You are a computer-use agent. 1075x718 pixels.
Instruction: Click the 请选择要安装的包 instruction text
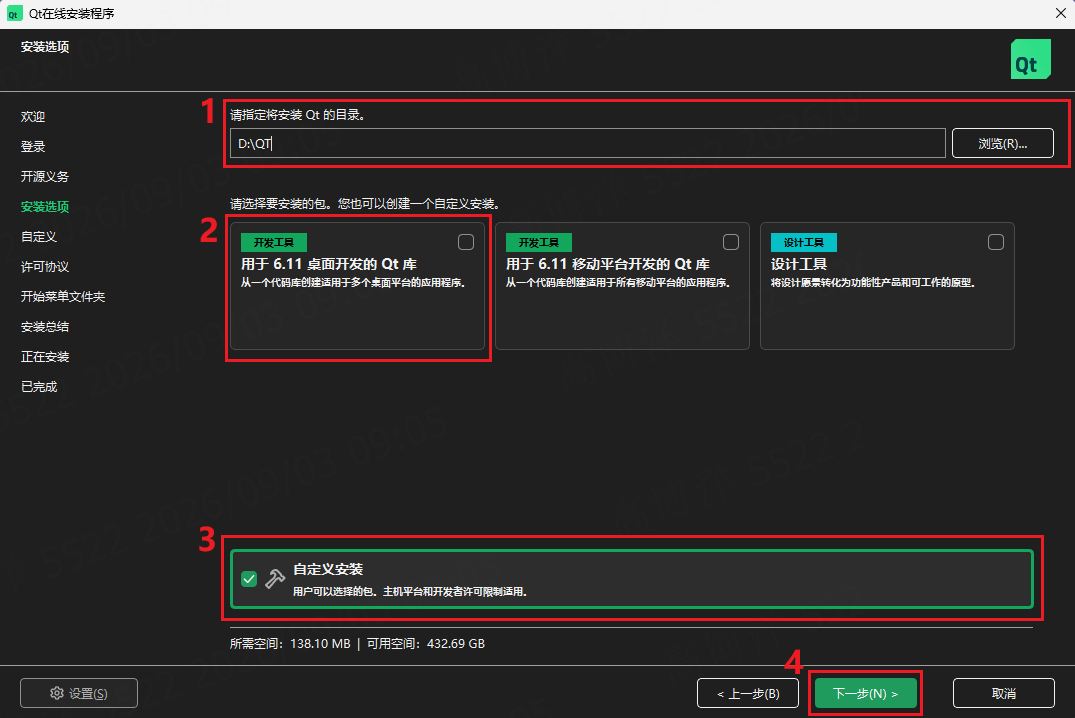pyautogui.click(x=365, y=204)
